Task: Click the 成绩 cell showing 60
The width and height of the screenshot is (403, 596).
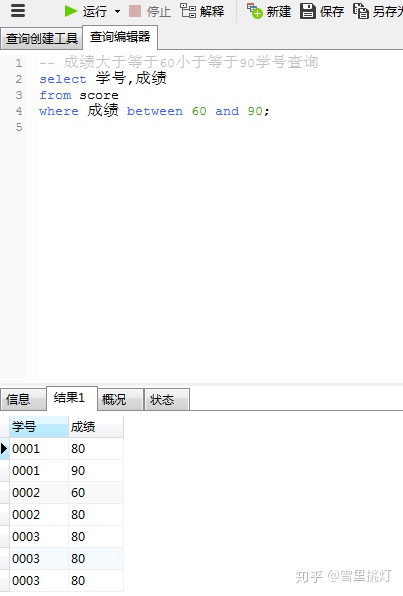Action: tap(96, 493)
